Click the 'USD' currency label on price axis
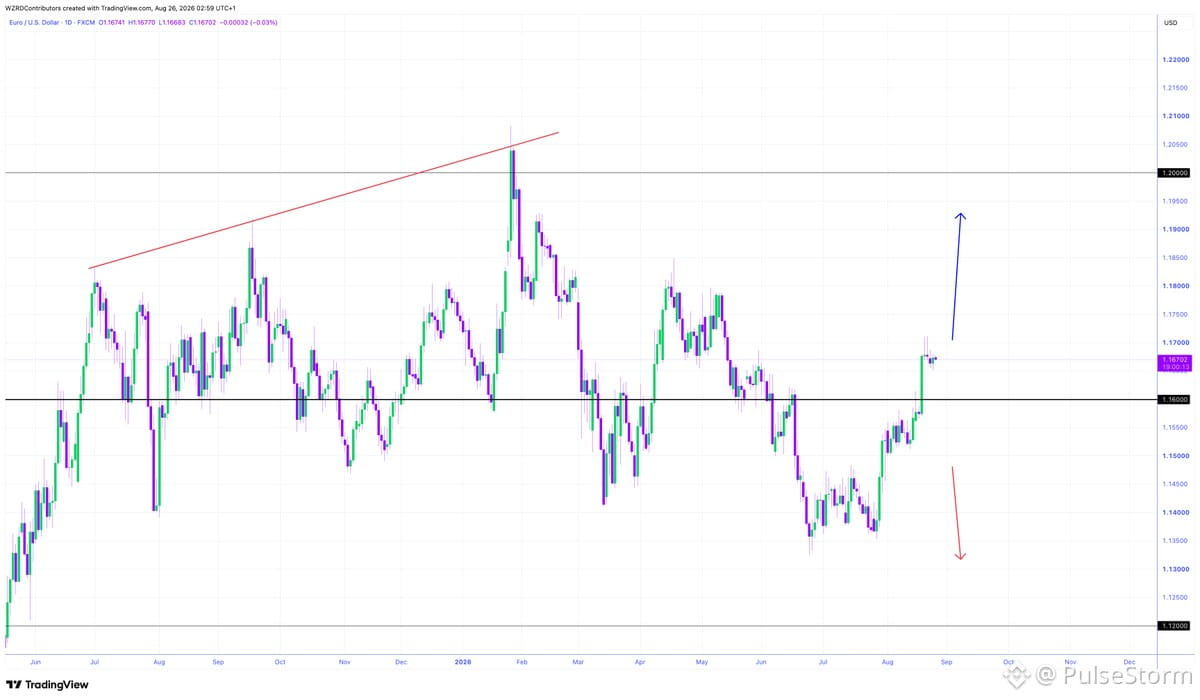 point(1170,21)
